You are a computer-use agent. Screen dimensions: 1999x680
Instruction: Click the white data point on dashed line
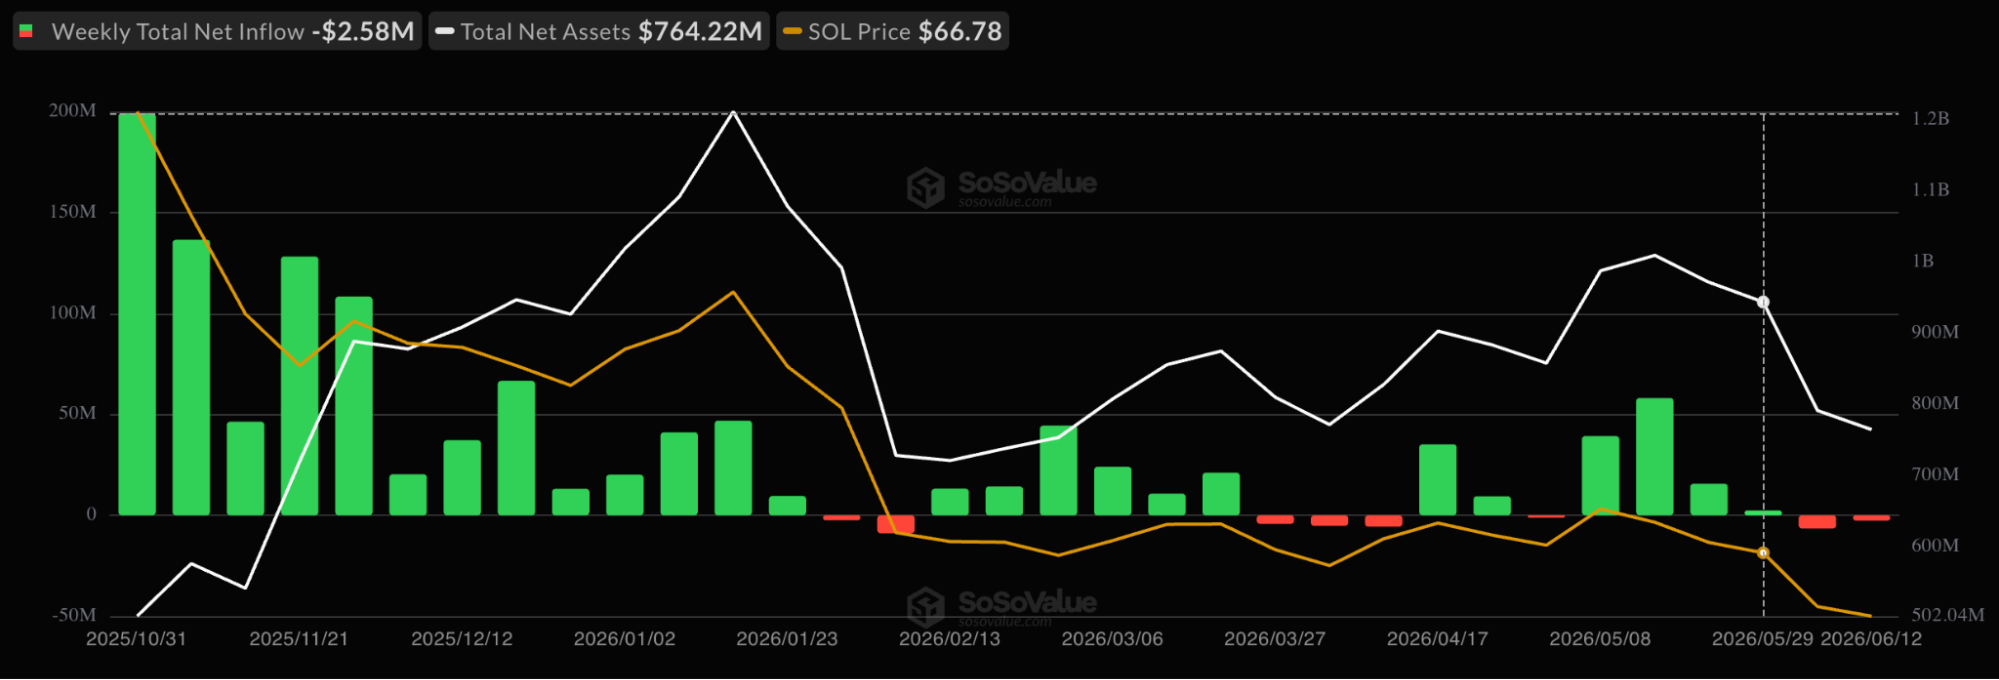(x=1763, y=302)
